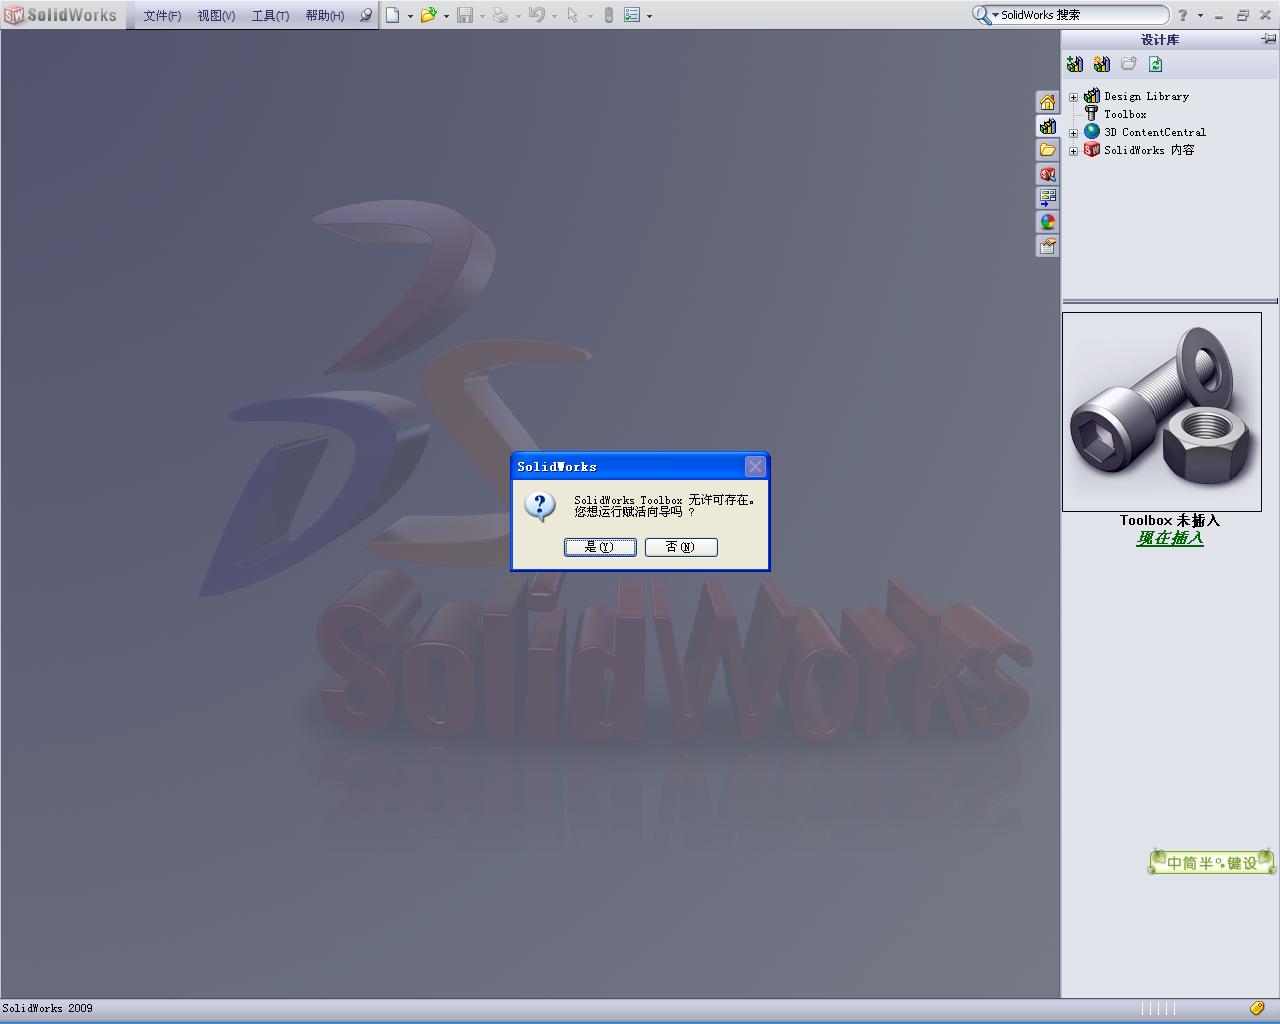Select Toolbox in the design library tree
This screenshot has width=1280, height=1024.
click(1125, 115)
